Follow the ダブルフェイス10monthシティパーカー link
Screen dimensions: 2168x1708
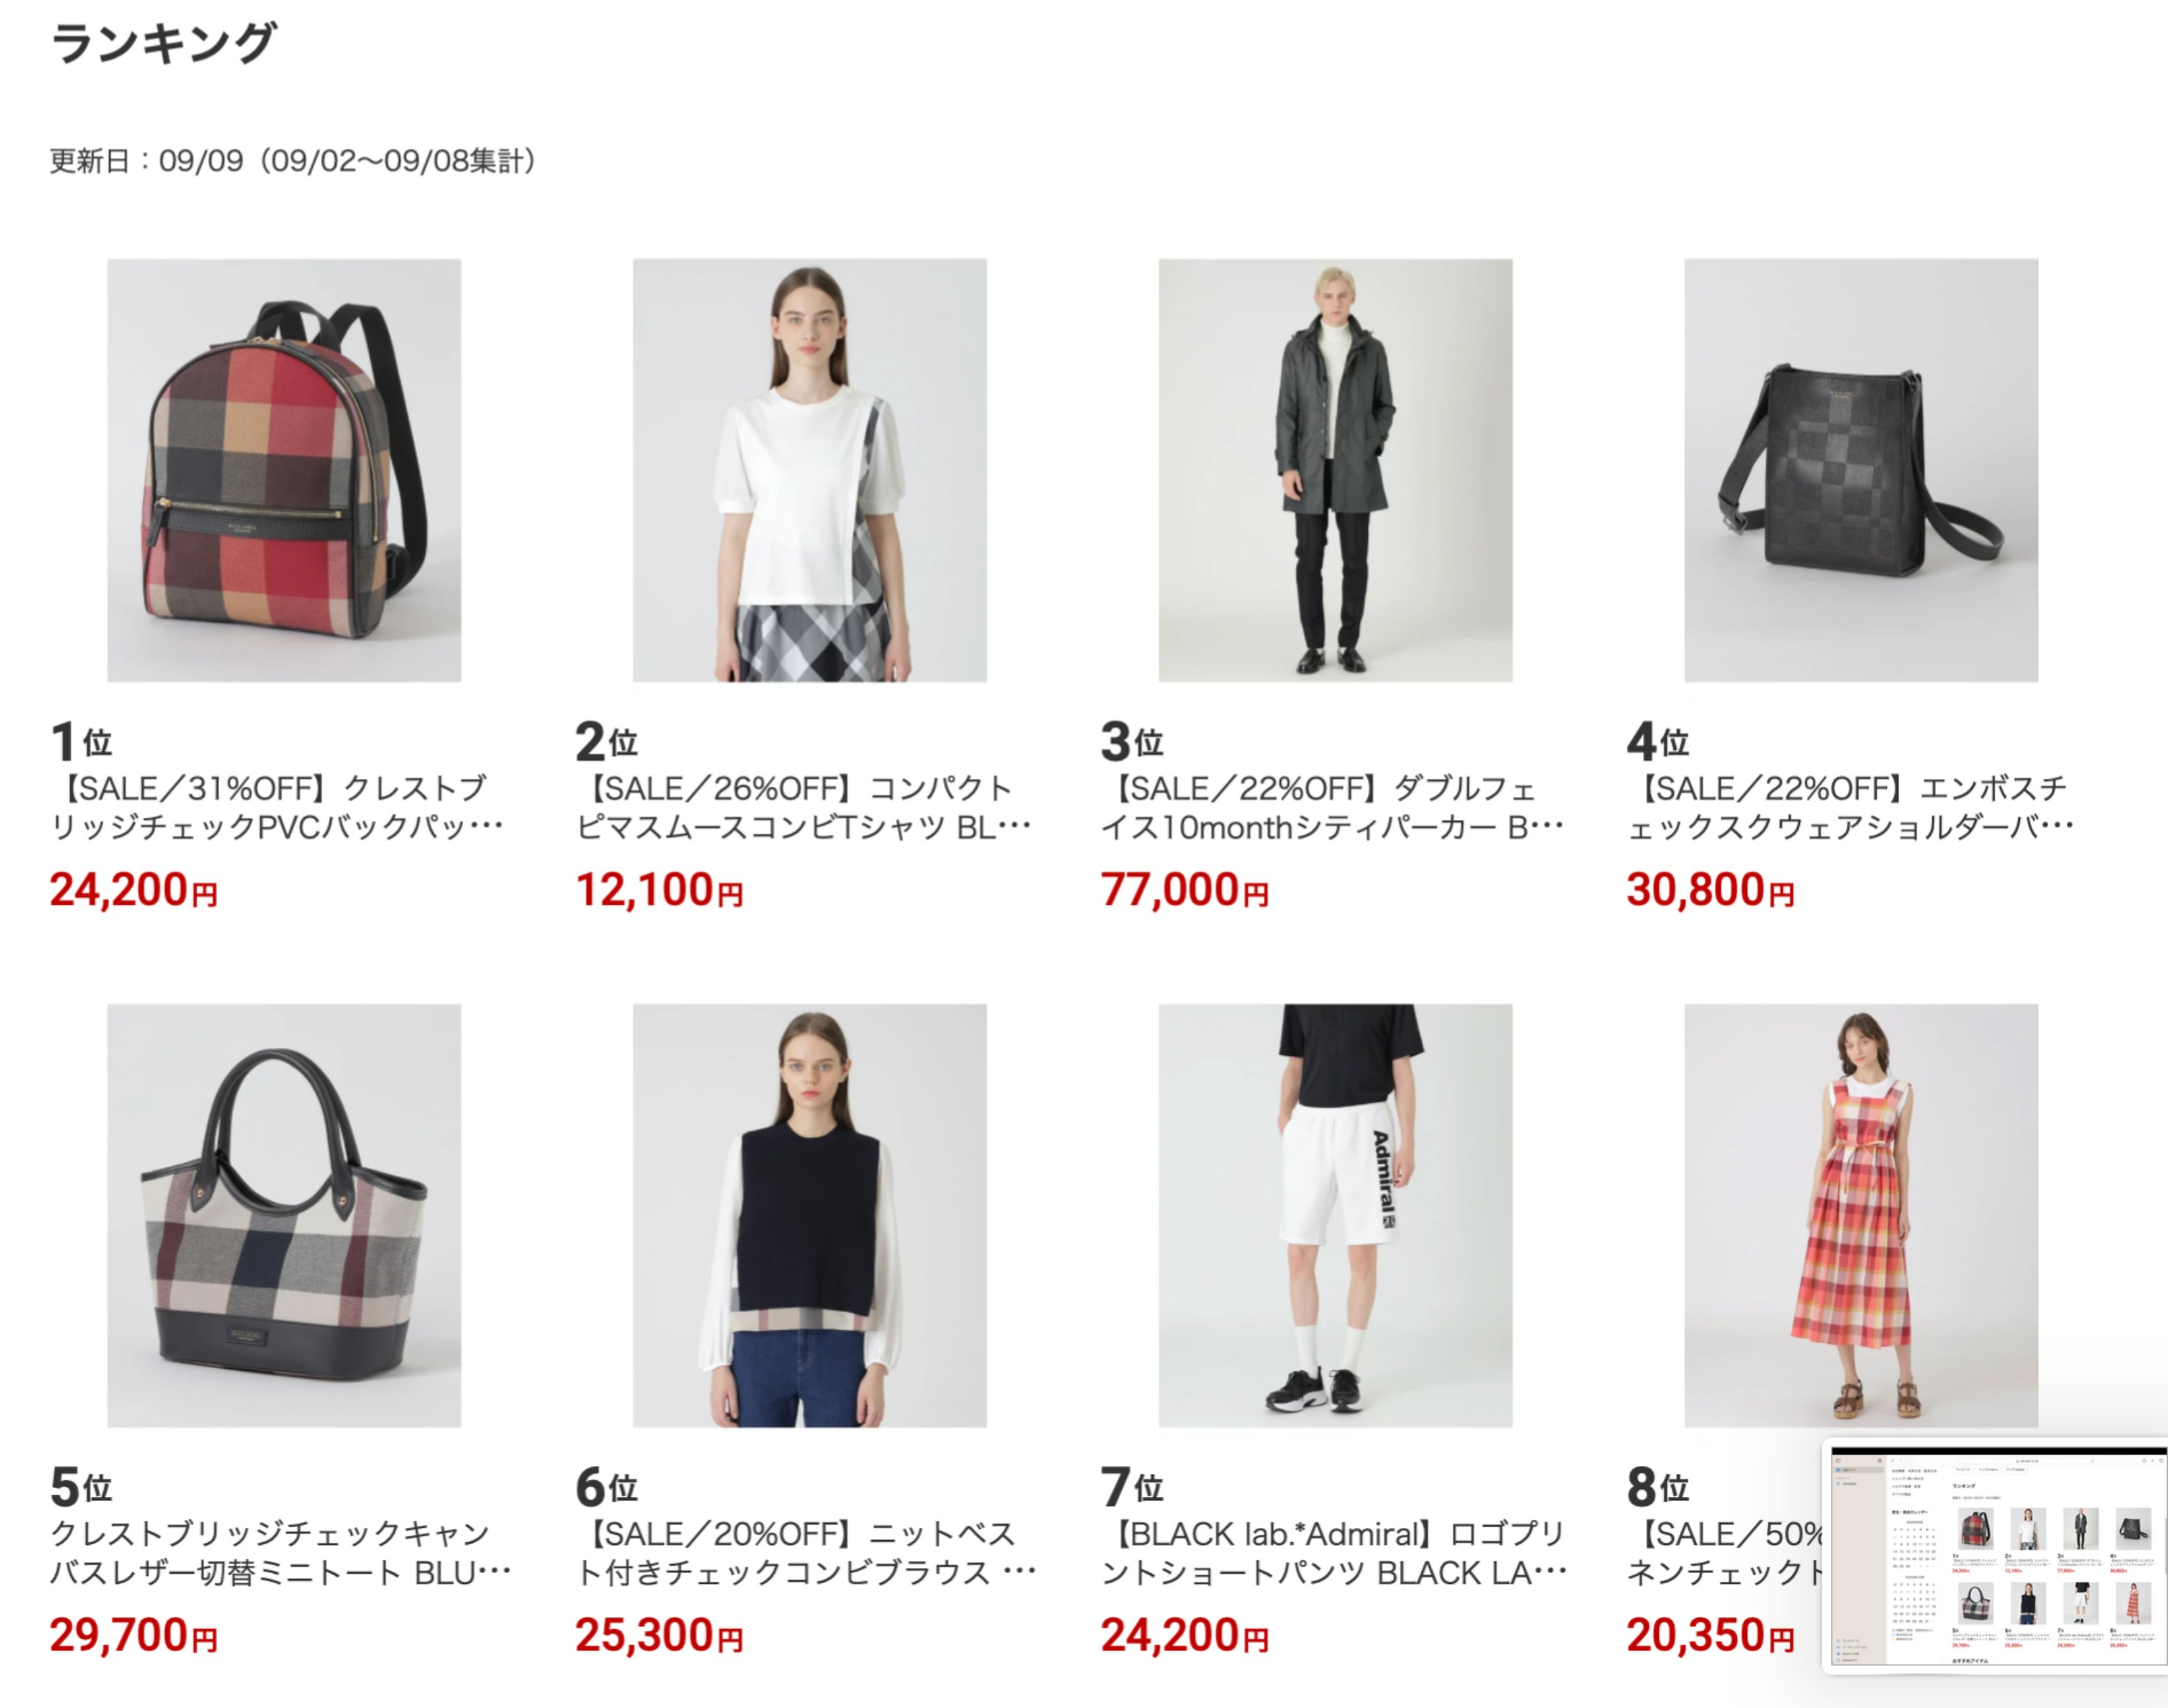coord(1331,808)
